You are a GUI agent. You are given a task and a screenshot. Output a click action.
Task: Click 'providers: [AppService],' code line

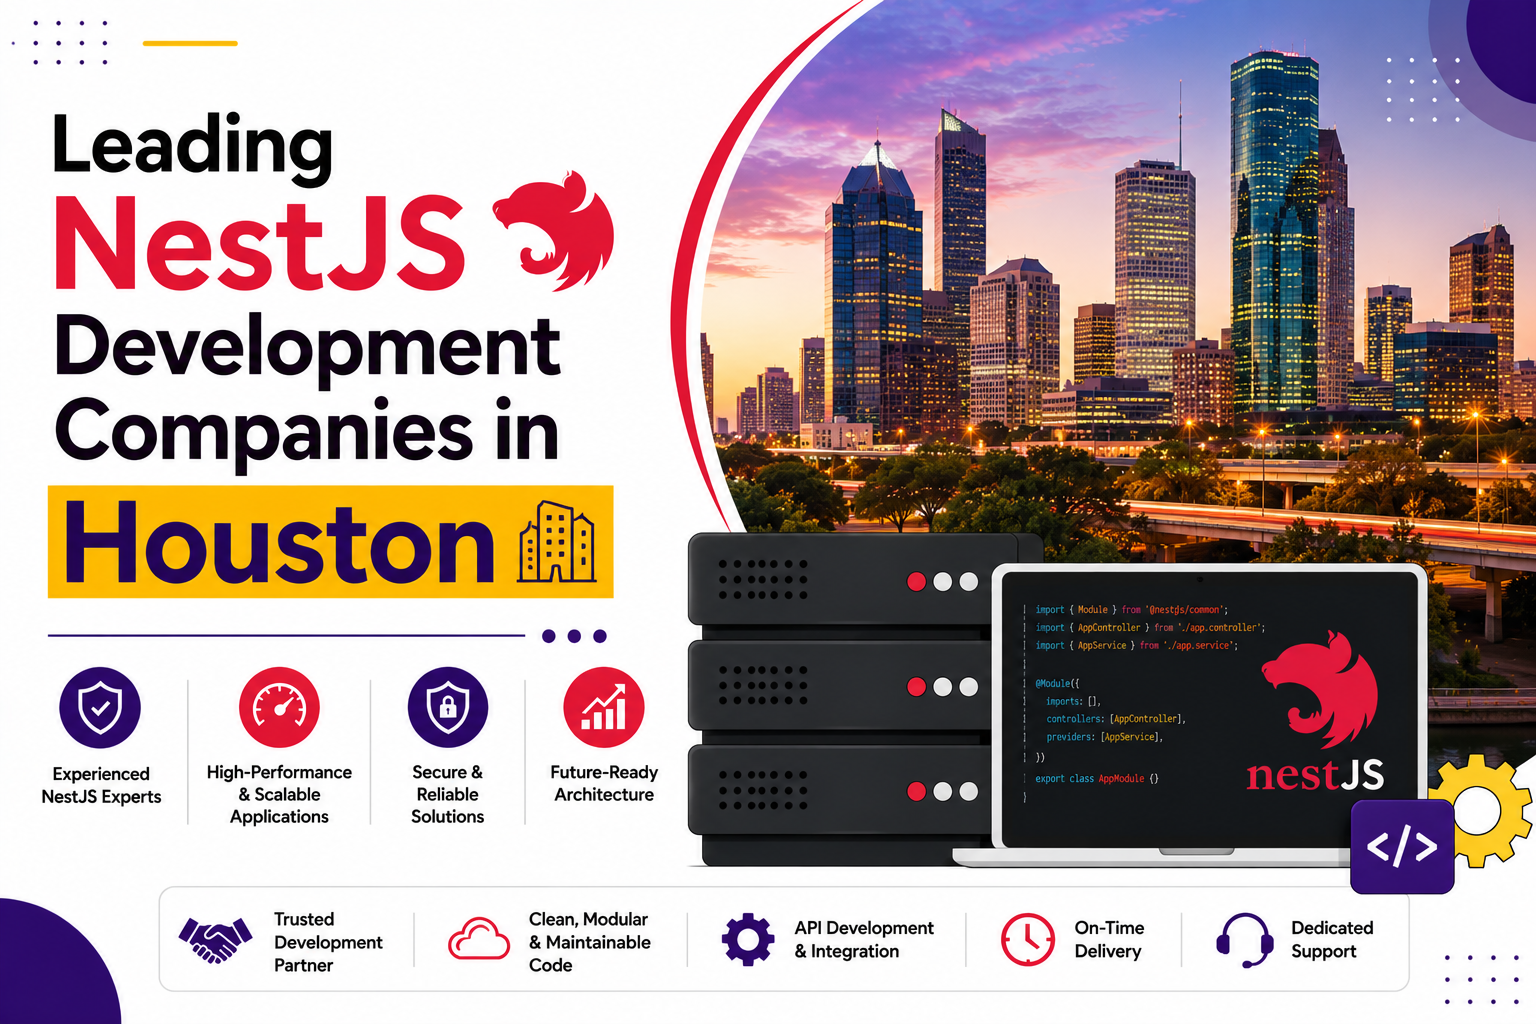(x=1104, y=737)
